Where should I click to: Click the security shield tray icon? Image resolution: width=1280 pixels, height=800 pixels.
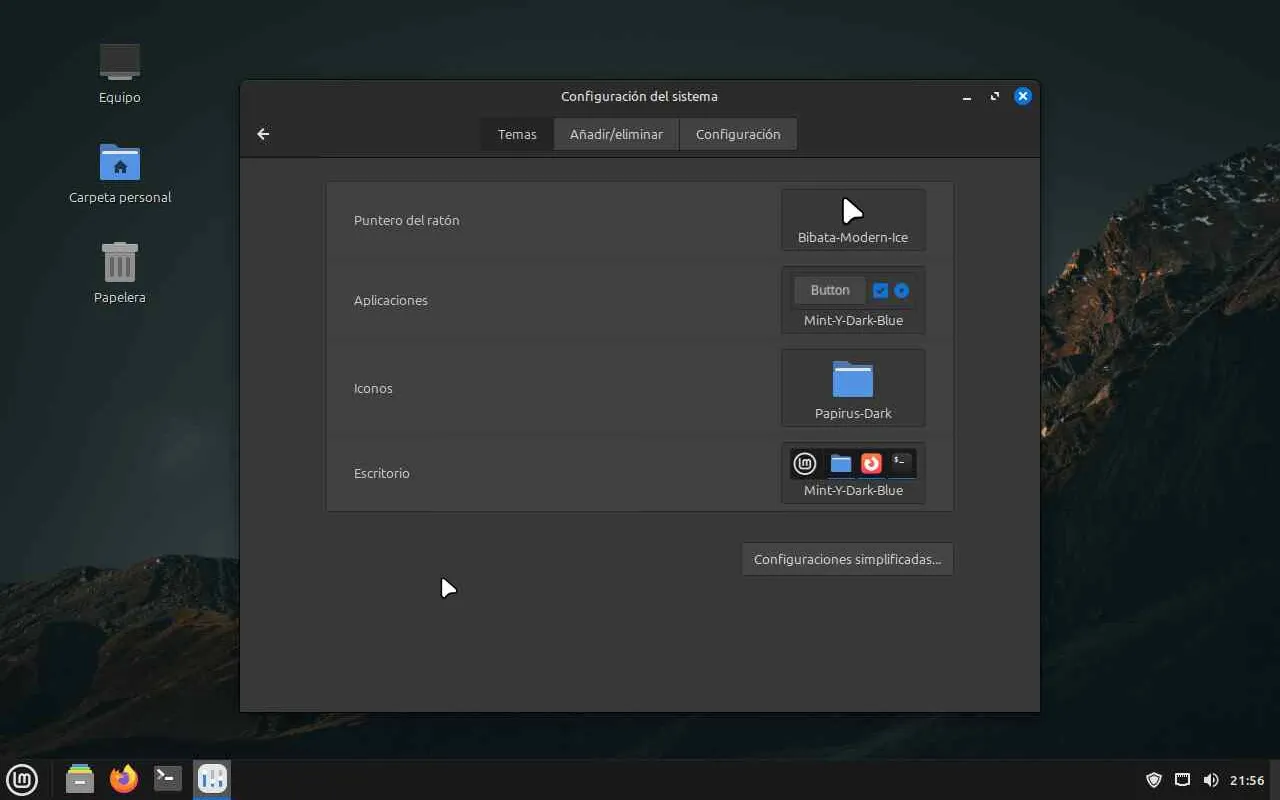[1154, 780]
